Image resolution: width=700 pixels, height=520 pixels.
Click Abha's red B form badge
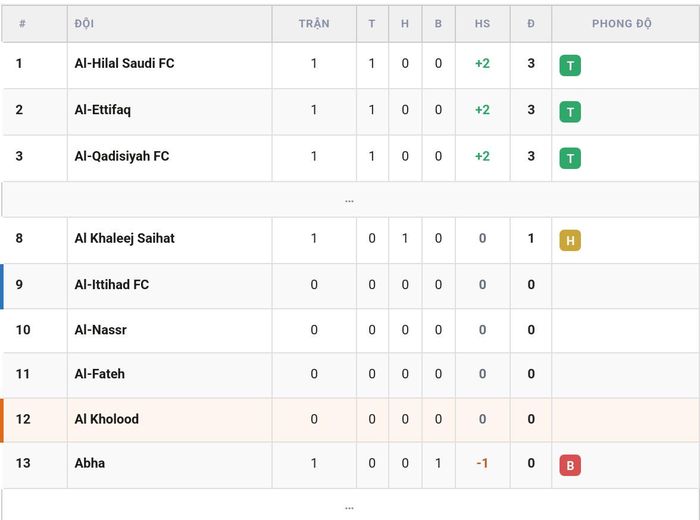570,466
